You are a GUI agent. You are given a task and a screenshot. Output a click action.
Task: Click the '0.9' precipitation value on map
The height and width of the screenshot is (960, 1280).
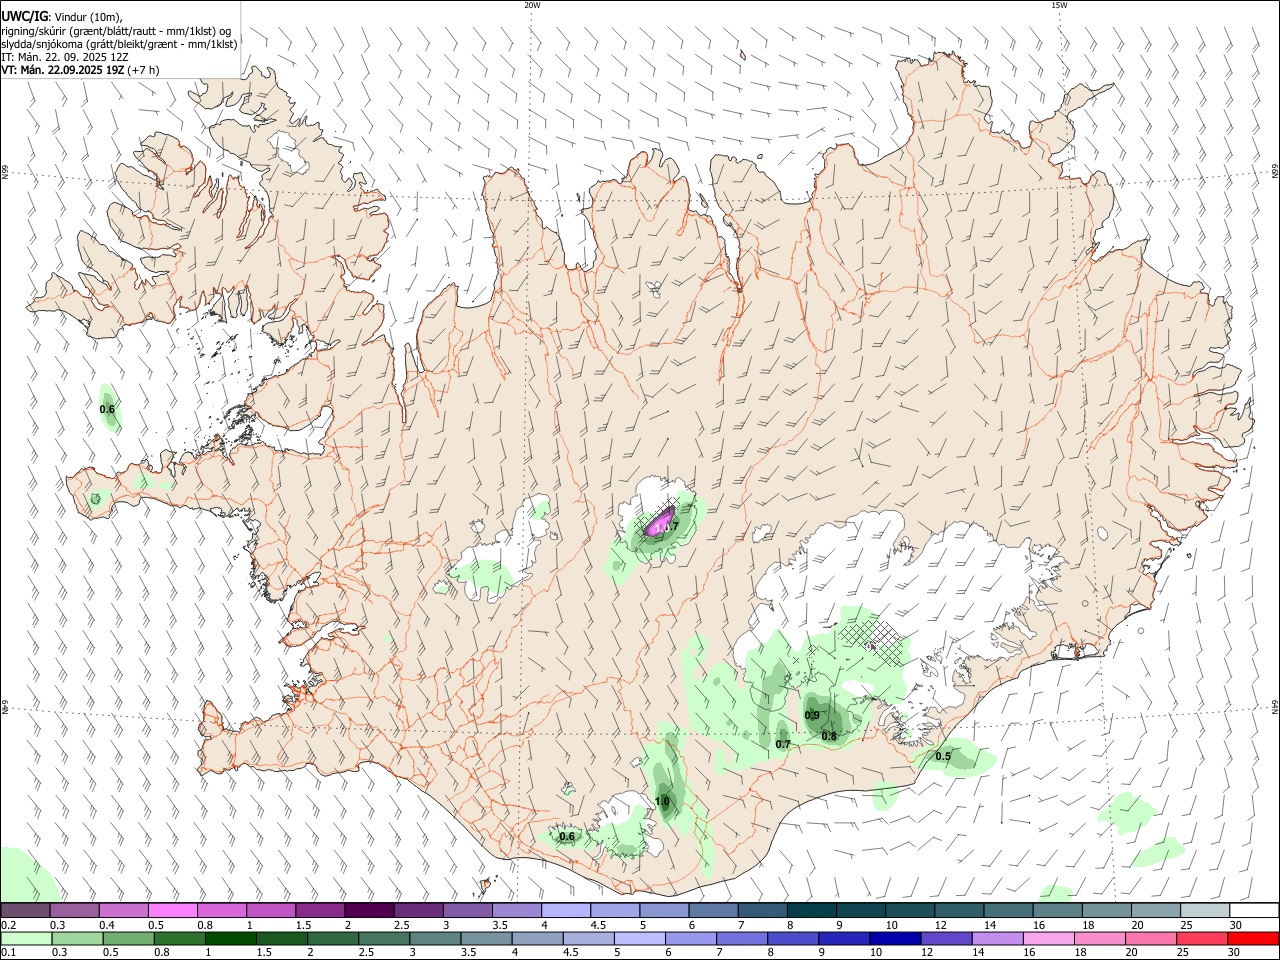point(812,715)
